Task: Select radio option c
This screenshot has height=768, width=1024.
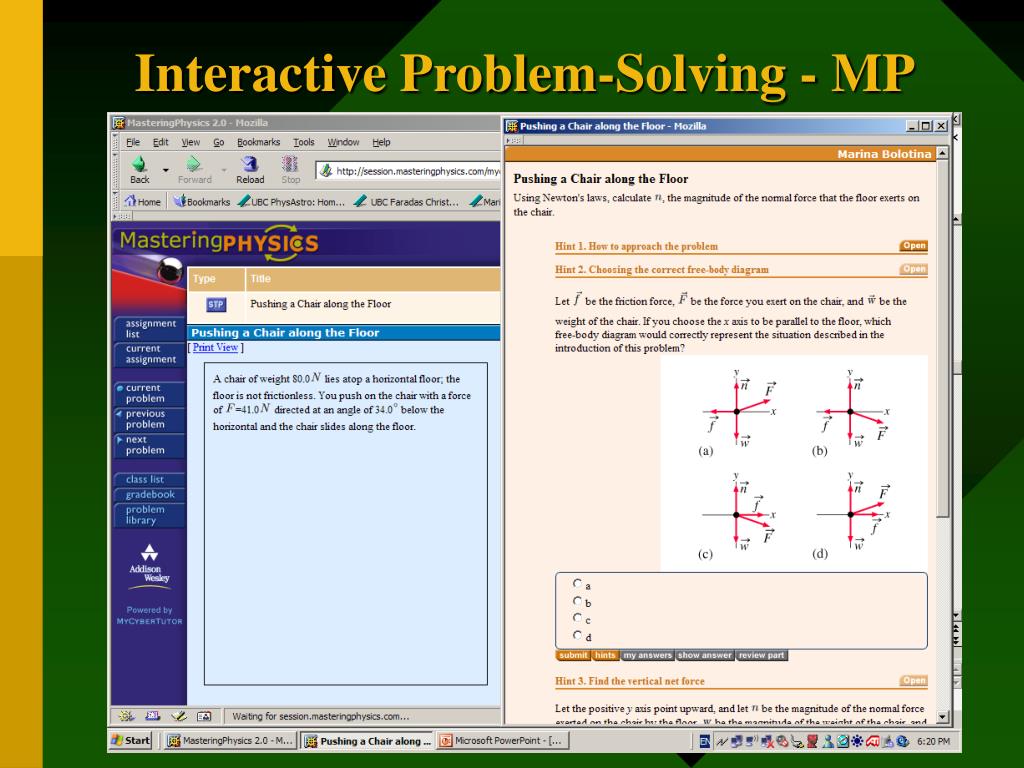Action: pos(577,618)
